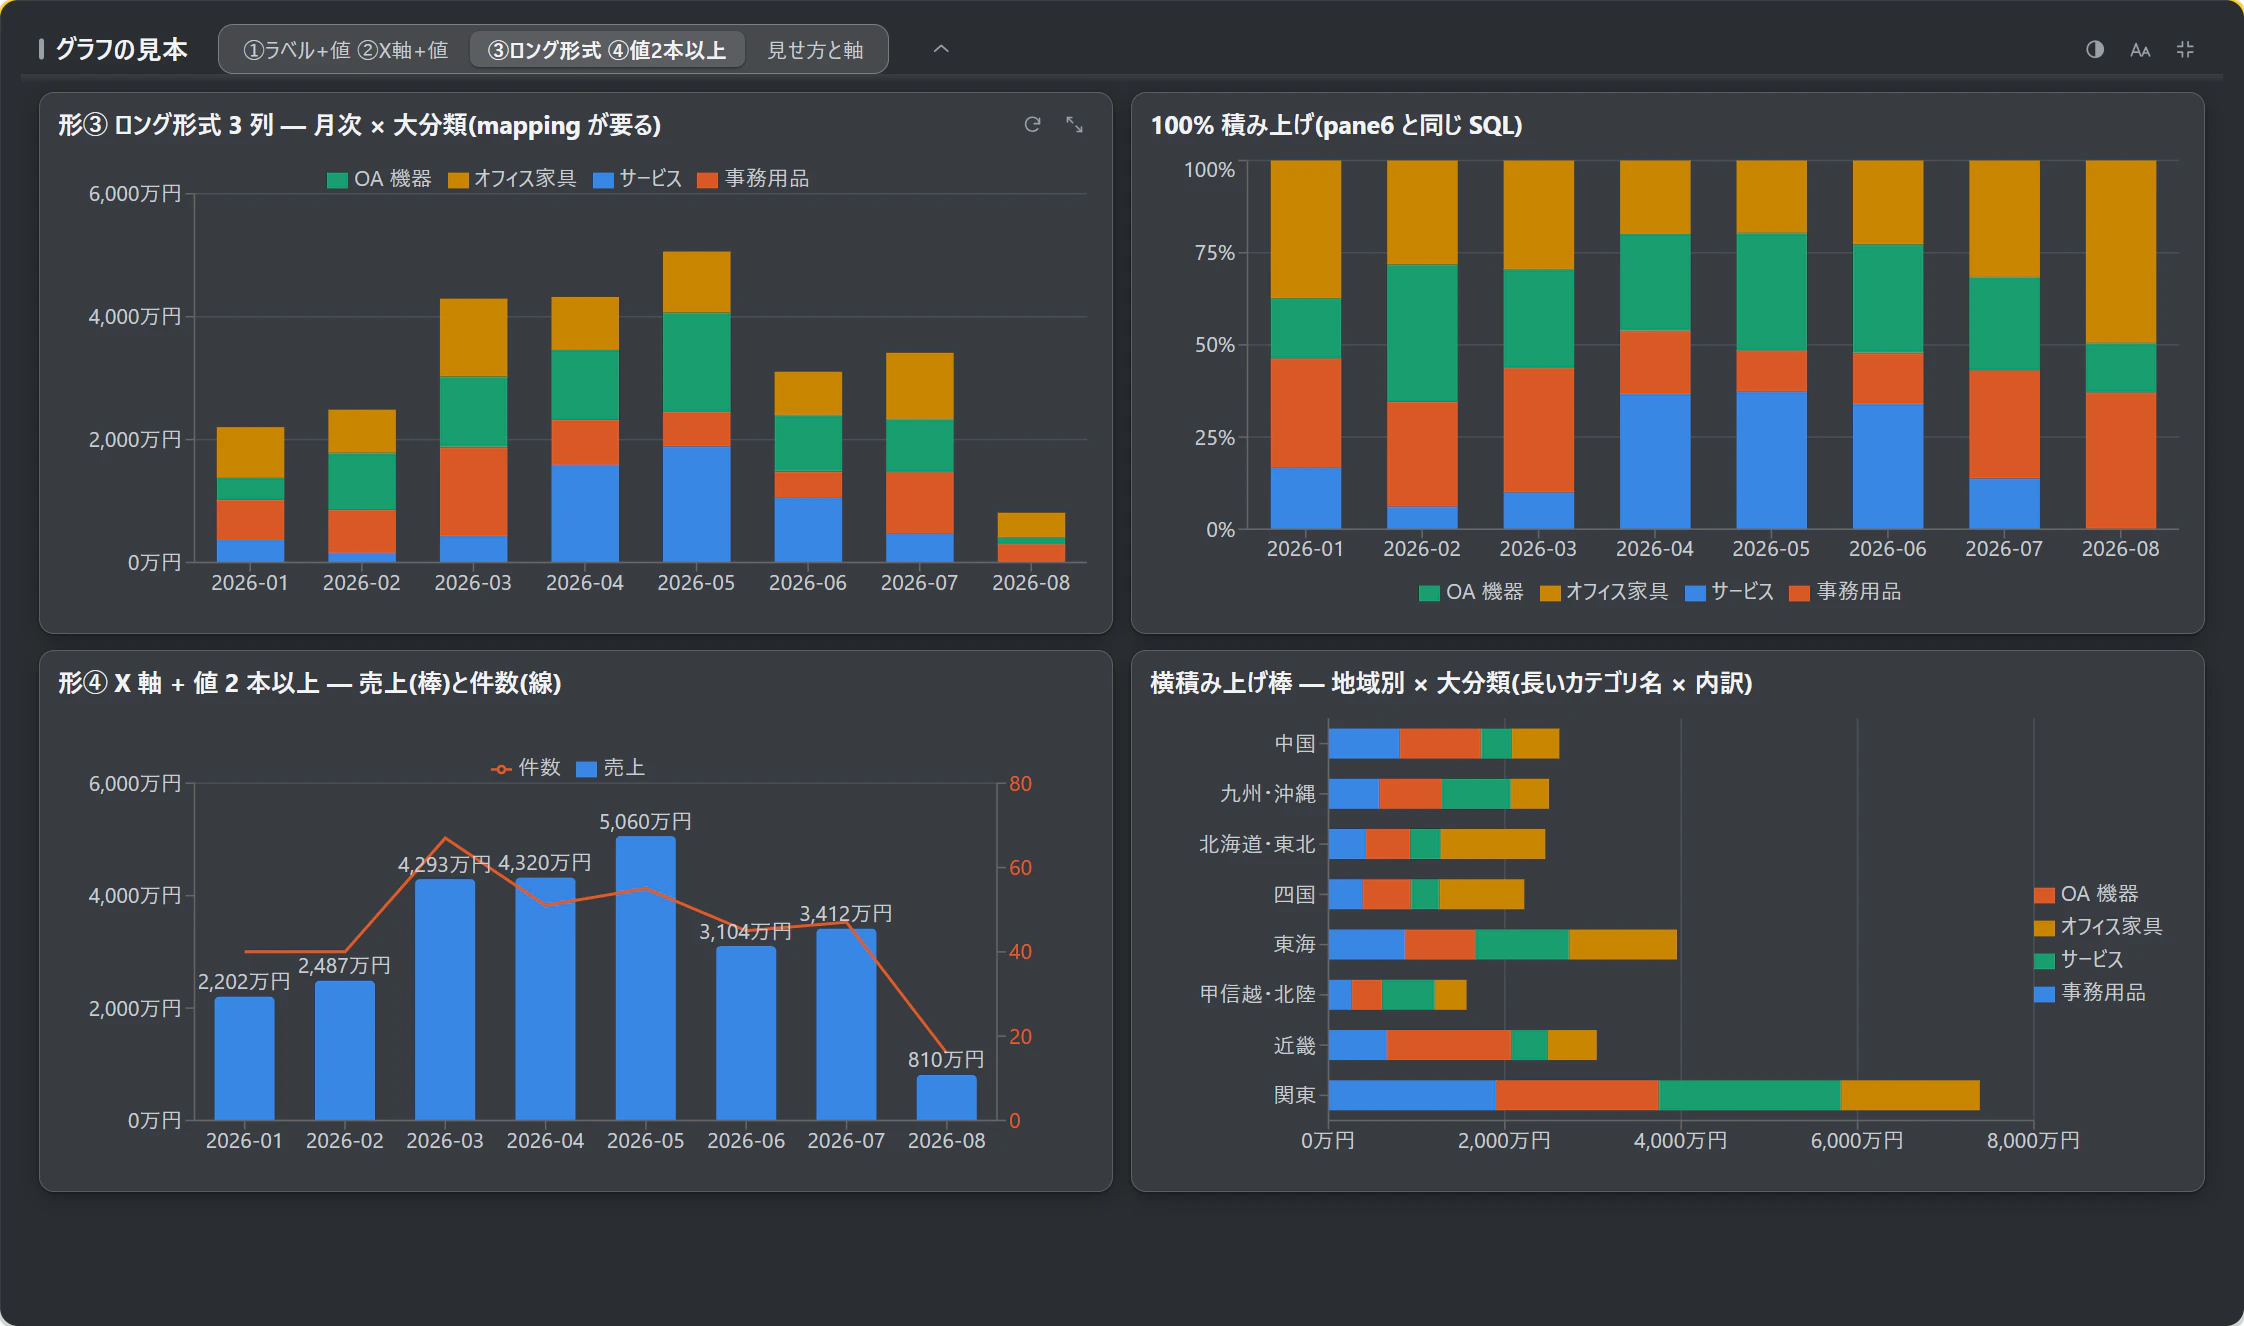
Task: Click the red segment of the 近畿 bar
Action: 1449,1045
